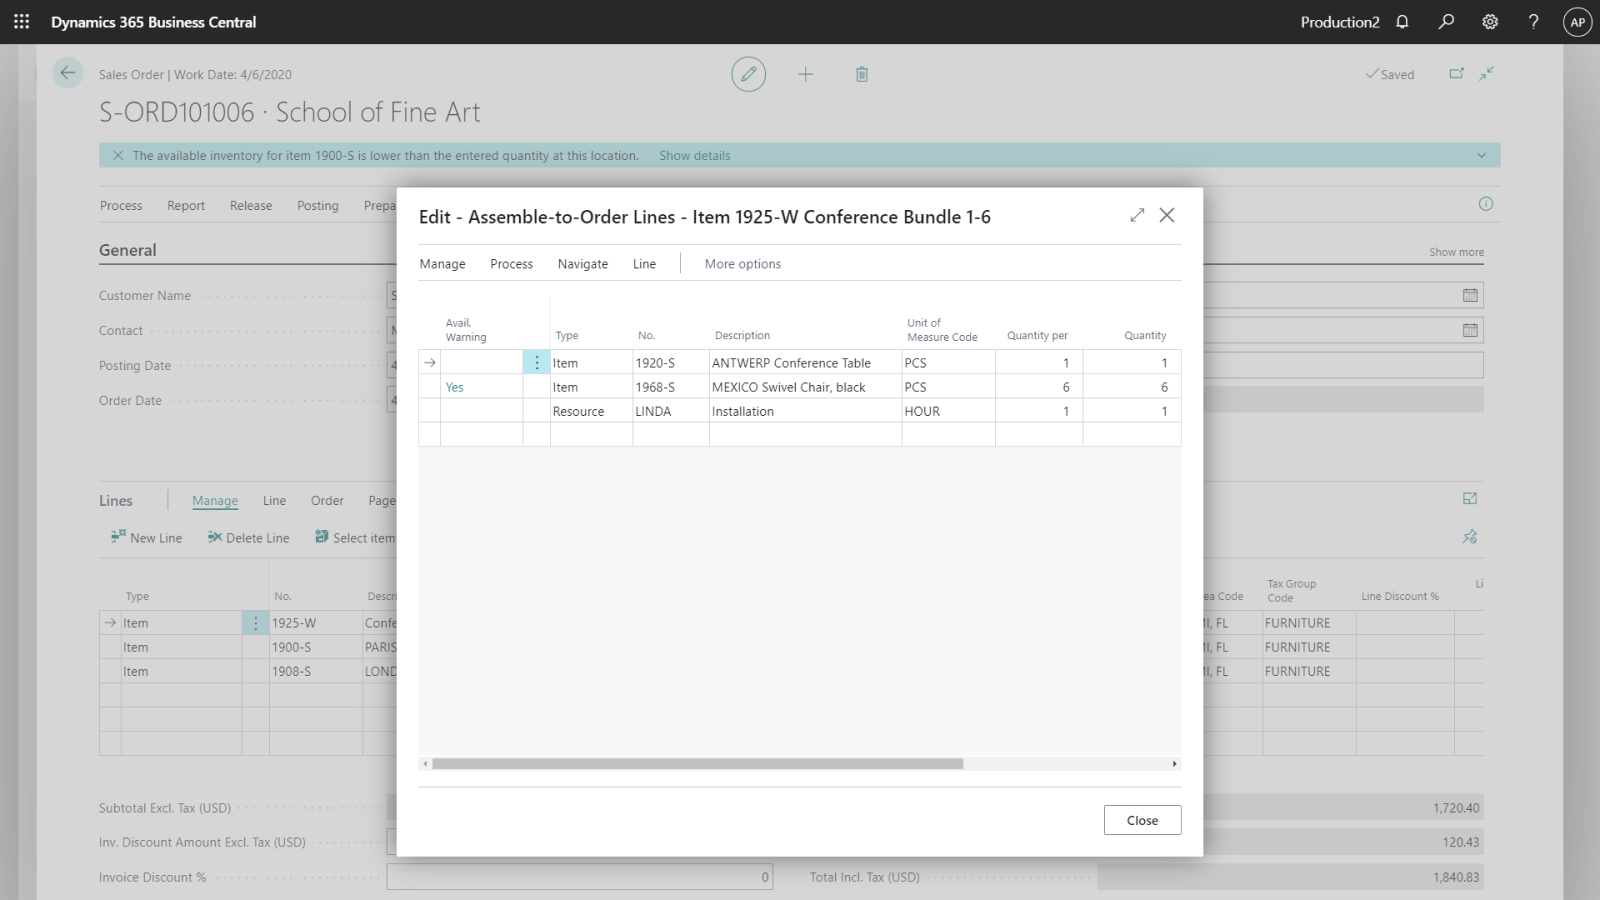Click Select items action
The width and height of the screenshot is (1600, 900).
coord(355,538)
